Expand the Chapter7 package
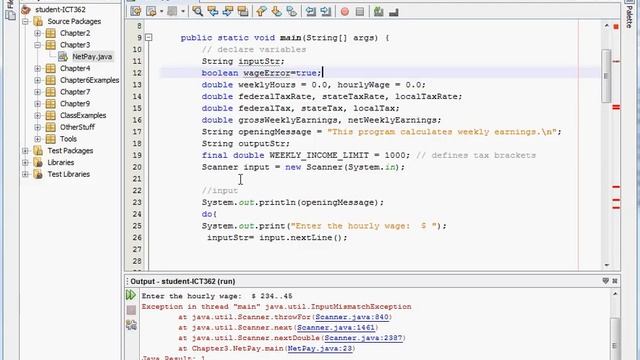Image resolution: width=640 pixels, height=360 pixels. coord(38,92)
